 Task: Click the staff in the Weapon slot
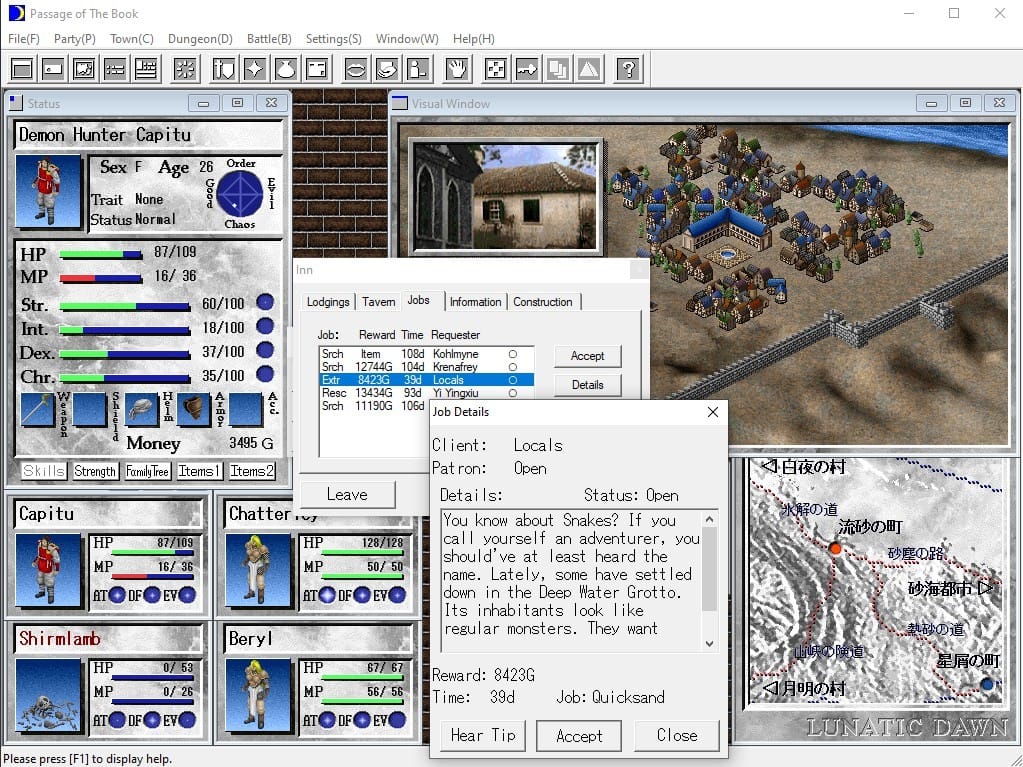coord(38,410)
